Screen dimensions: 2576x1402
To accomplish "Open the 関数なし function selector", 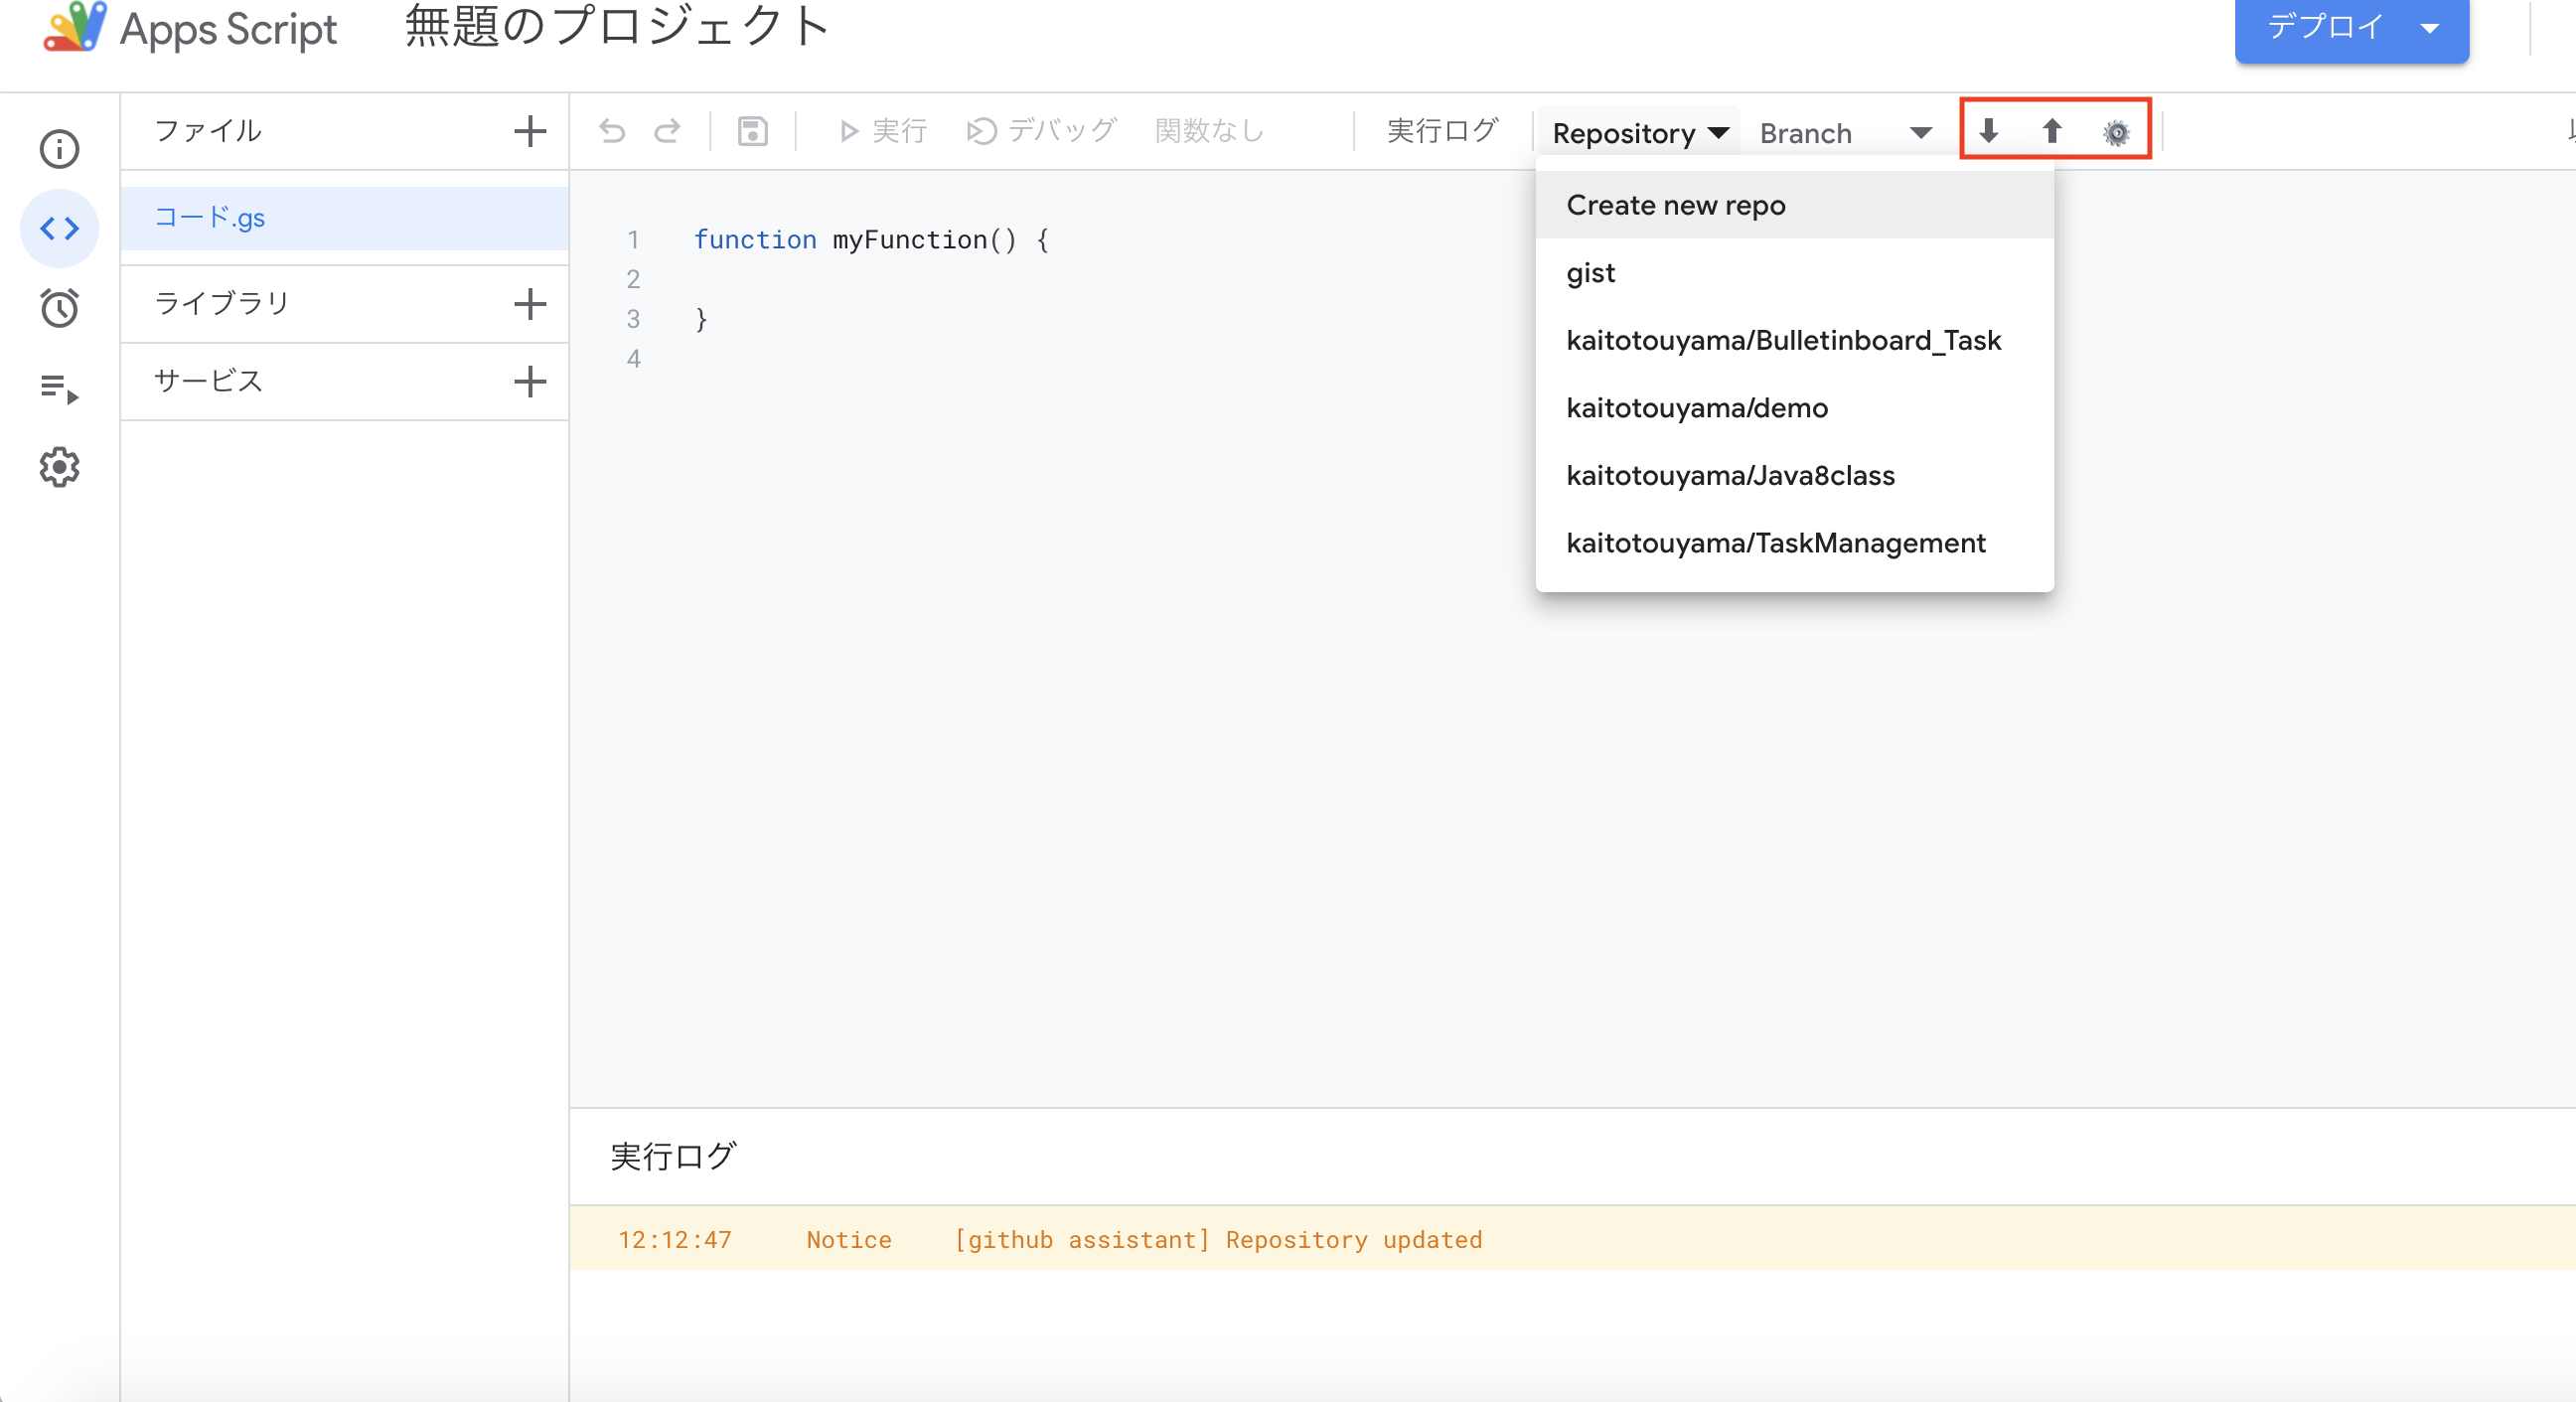I will tap(1208, 130).
